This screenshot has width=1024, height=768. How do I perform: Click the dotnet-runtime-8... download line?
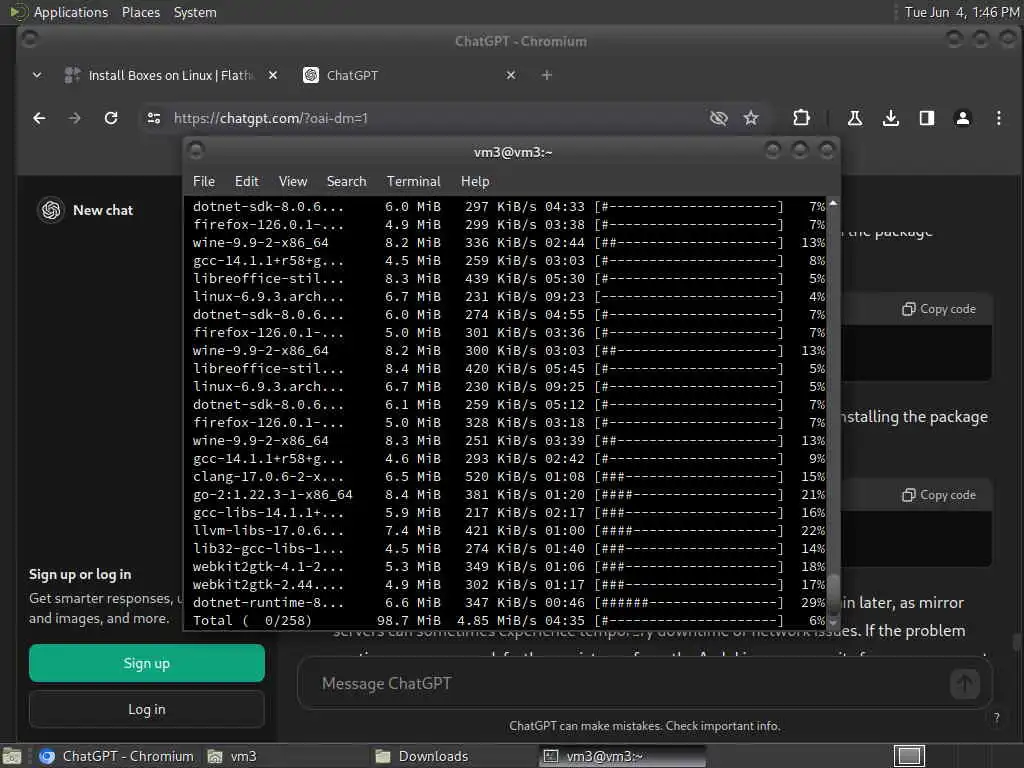click(509, 603)
